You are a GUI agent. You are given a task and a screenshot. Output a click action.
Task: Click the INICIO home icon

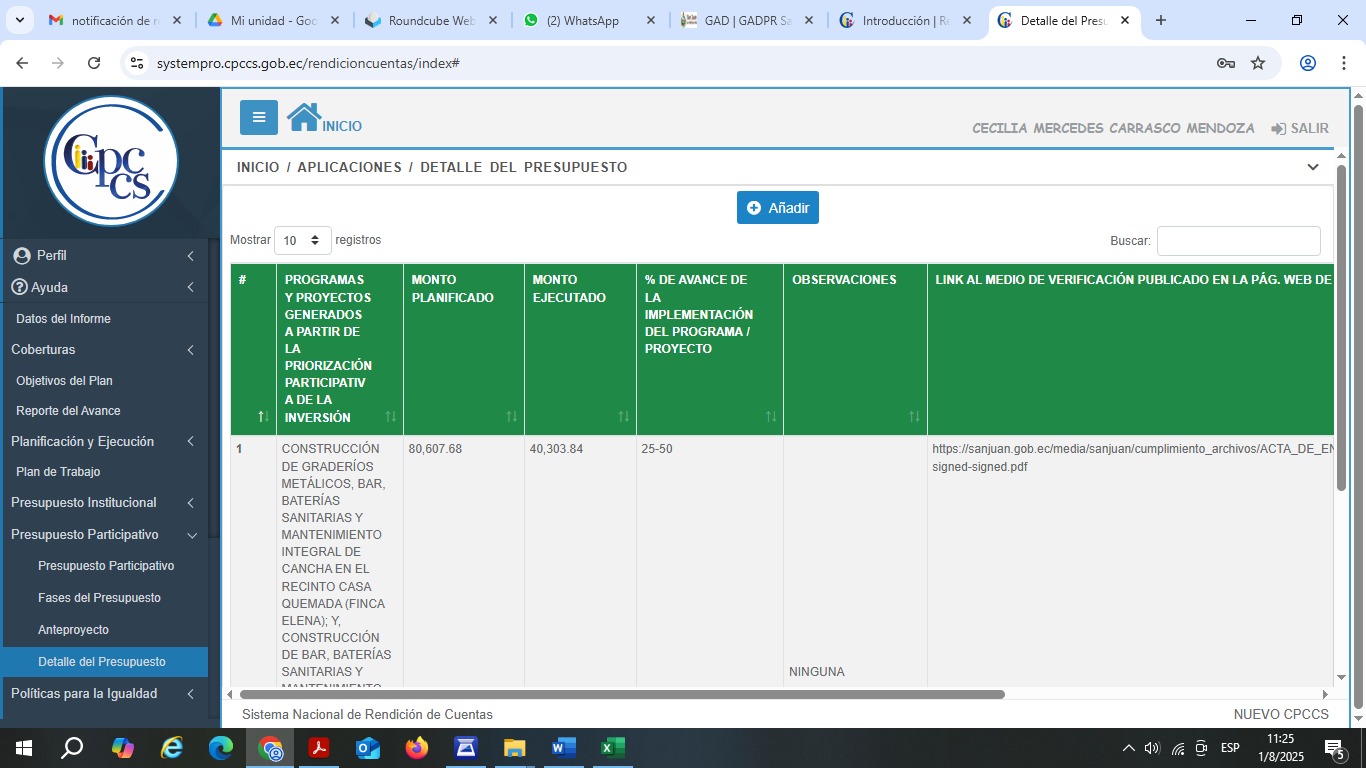(304, 118)
